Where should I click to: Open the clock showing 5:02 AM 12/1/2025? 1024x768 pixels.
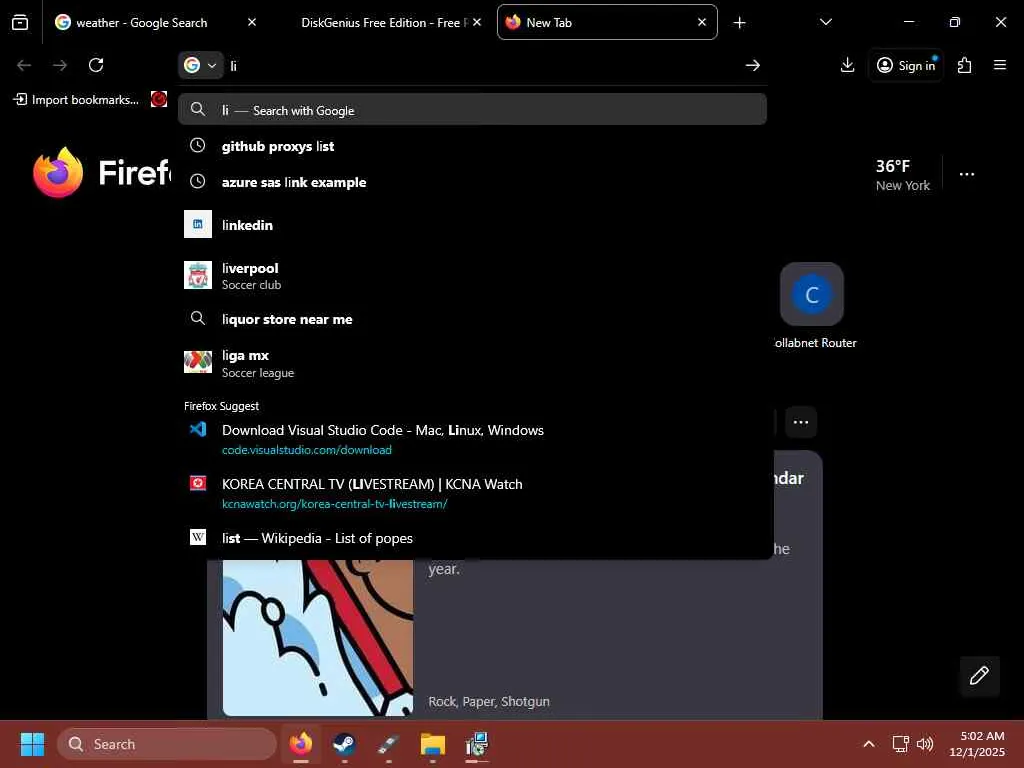977,744
